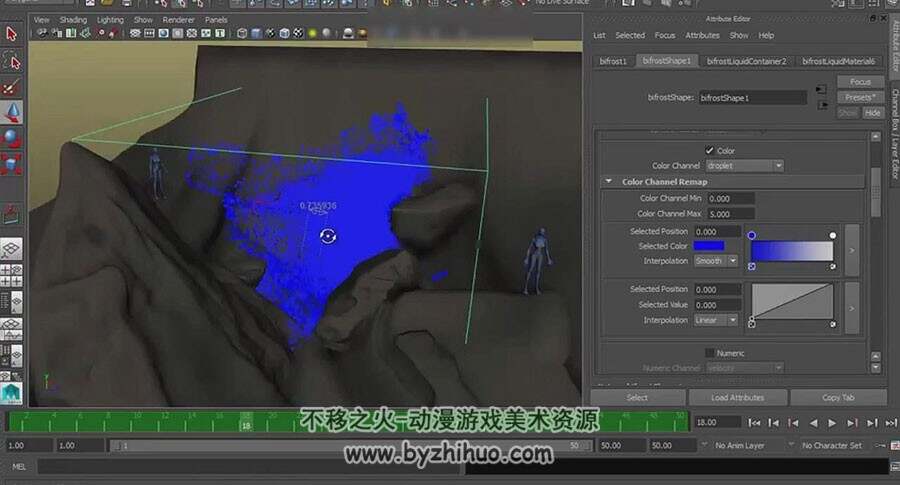Collapse the Color Channel Remap section

pyautogui.click(x=609, y=181)
